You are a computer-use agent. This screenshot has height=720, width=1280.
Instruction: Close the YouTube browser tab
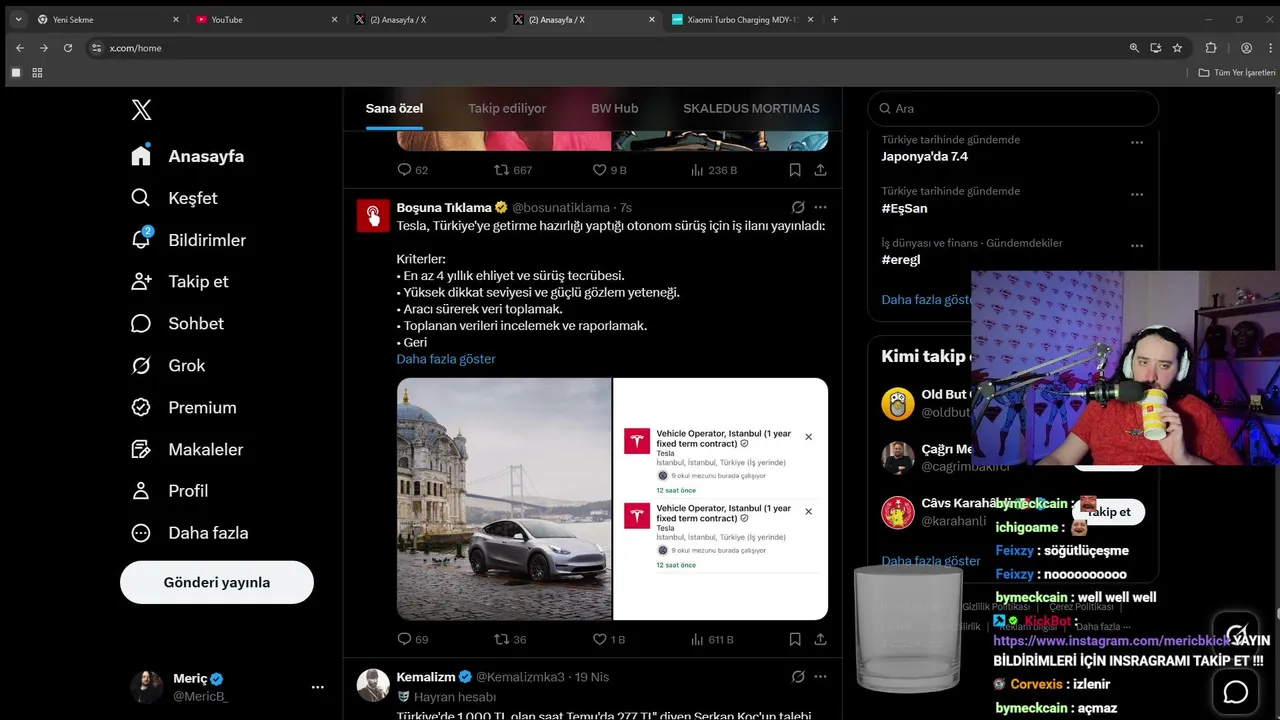point(335,19)
